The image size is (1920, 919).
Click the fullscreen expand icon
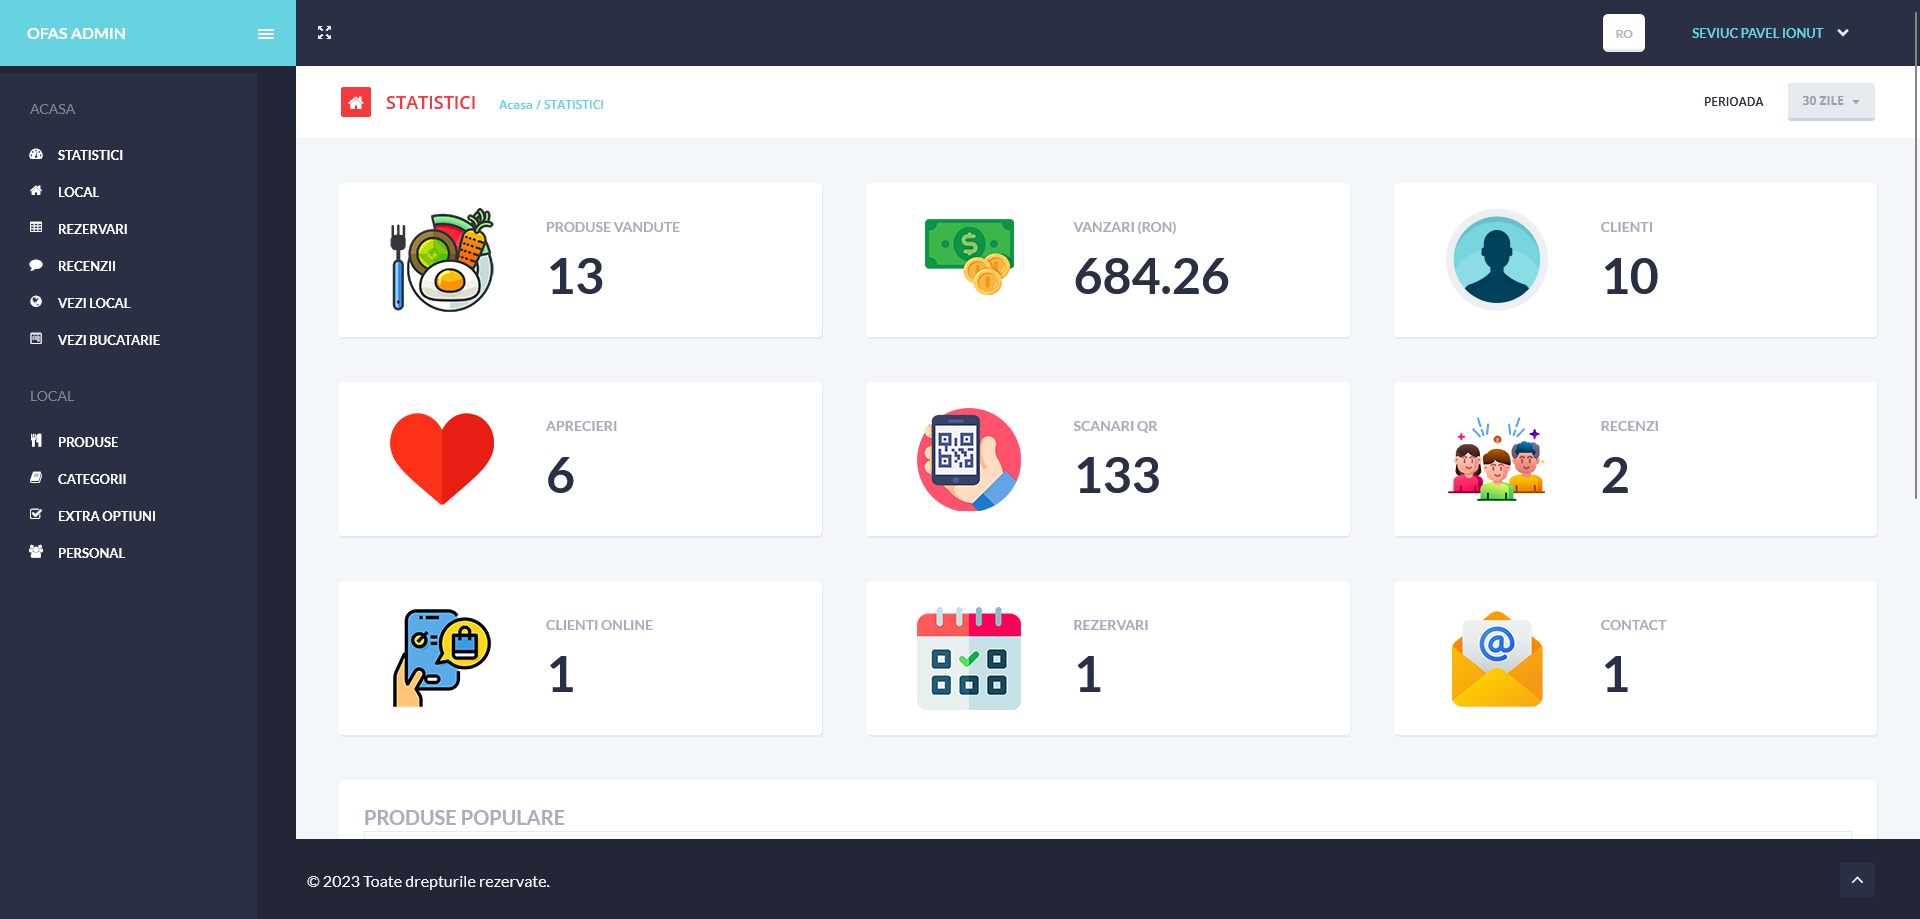click(324, 33)
